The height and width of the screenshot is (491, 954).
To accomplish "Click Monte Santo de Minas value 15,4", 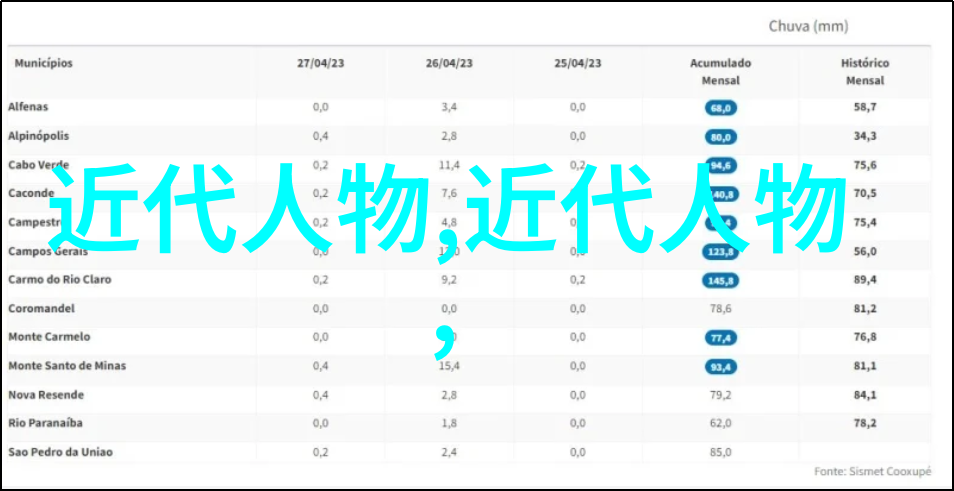I will tap(449, 366).
